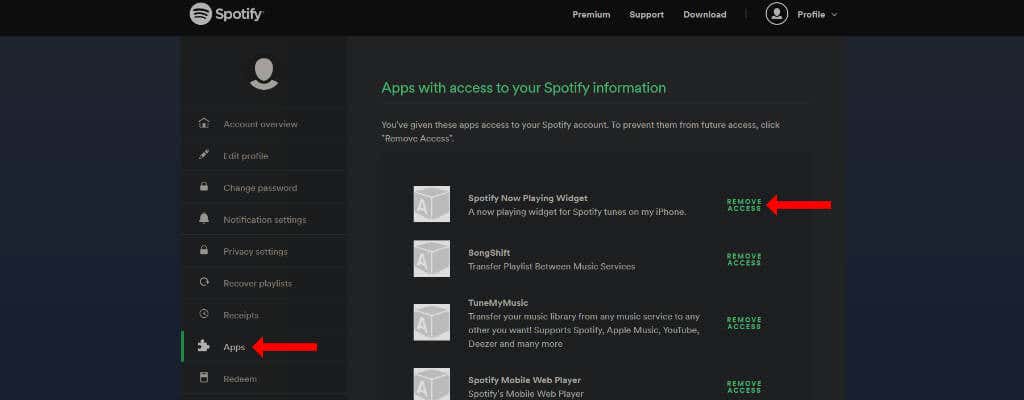This screenshot has width=1024, height=400.
Task: Click the clock icon beside Receipts
Action: 204,315
